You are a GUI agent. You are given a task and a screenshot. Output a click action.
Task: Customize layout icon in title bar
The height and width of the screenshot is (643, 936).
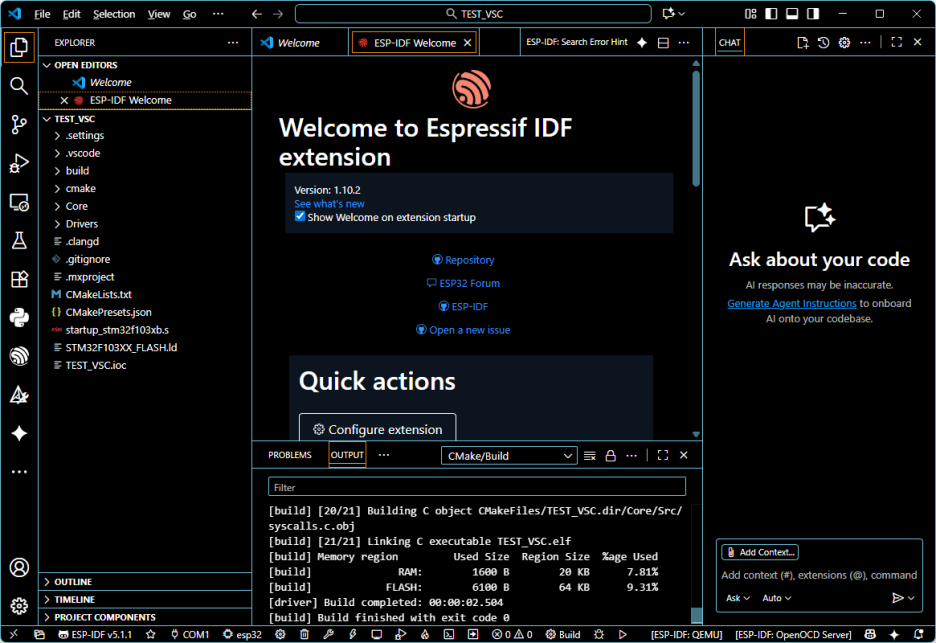coord(750,14)
